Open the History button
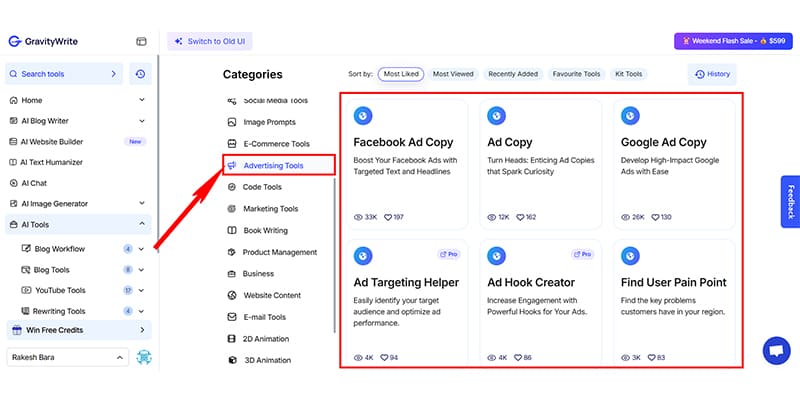This screenshot has height=400, width=800. click(712, 74)
